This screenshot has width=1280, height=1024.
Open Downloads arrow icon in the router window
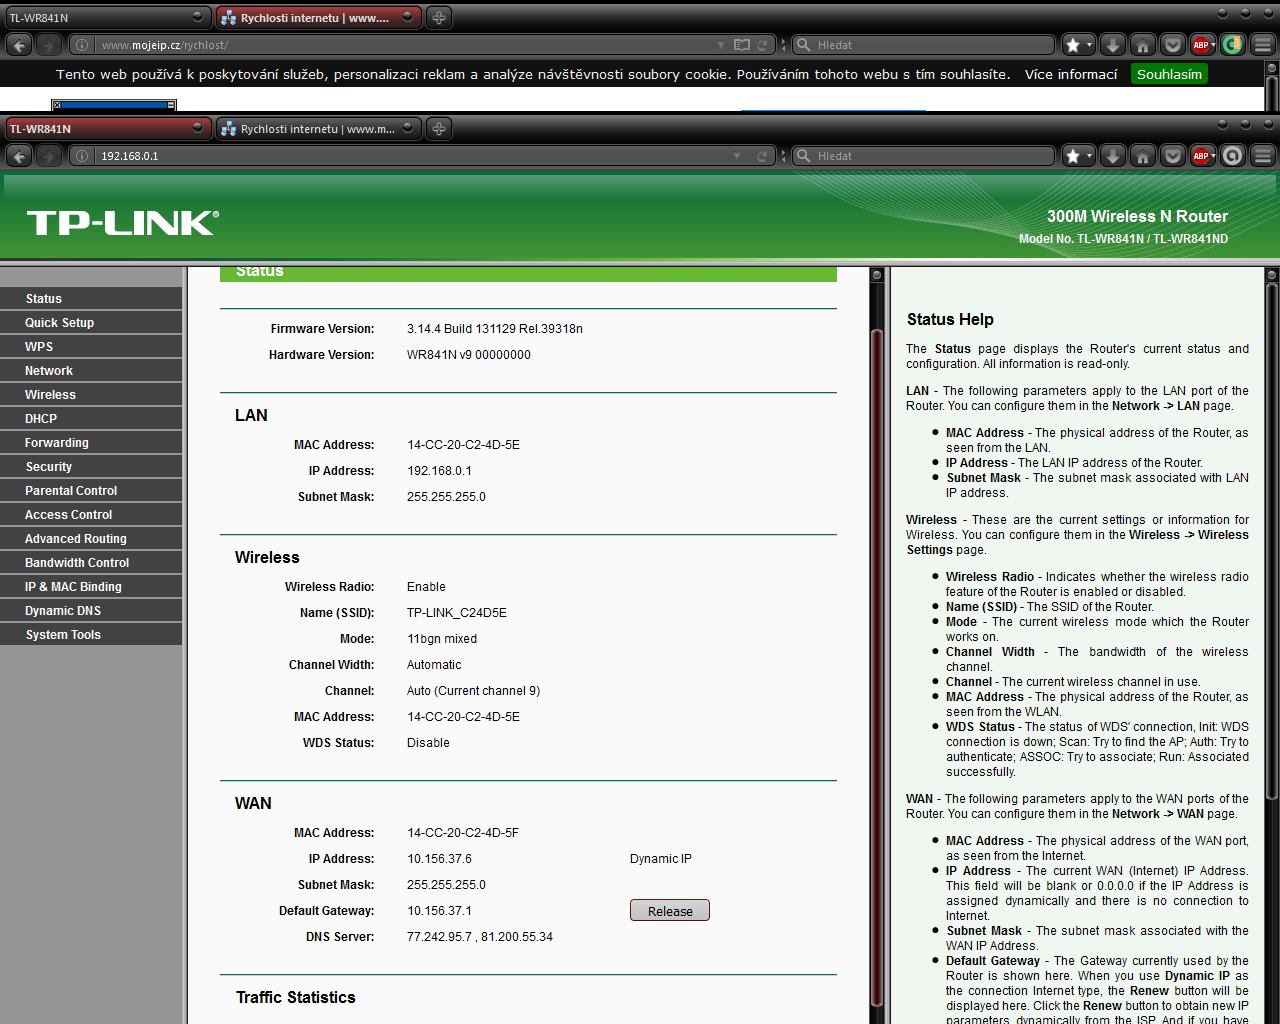(1112, 156)
